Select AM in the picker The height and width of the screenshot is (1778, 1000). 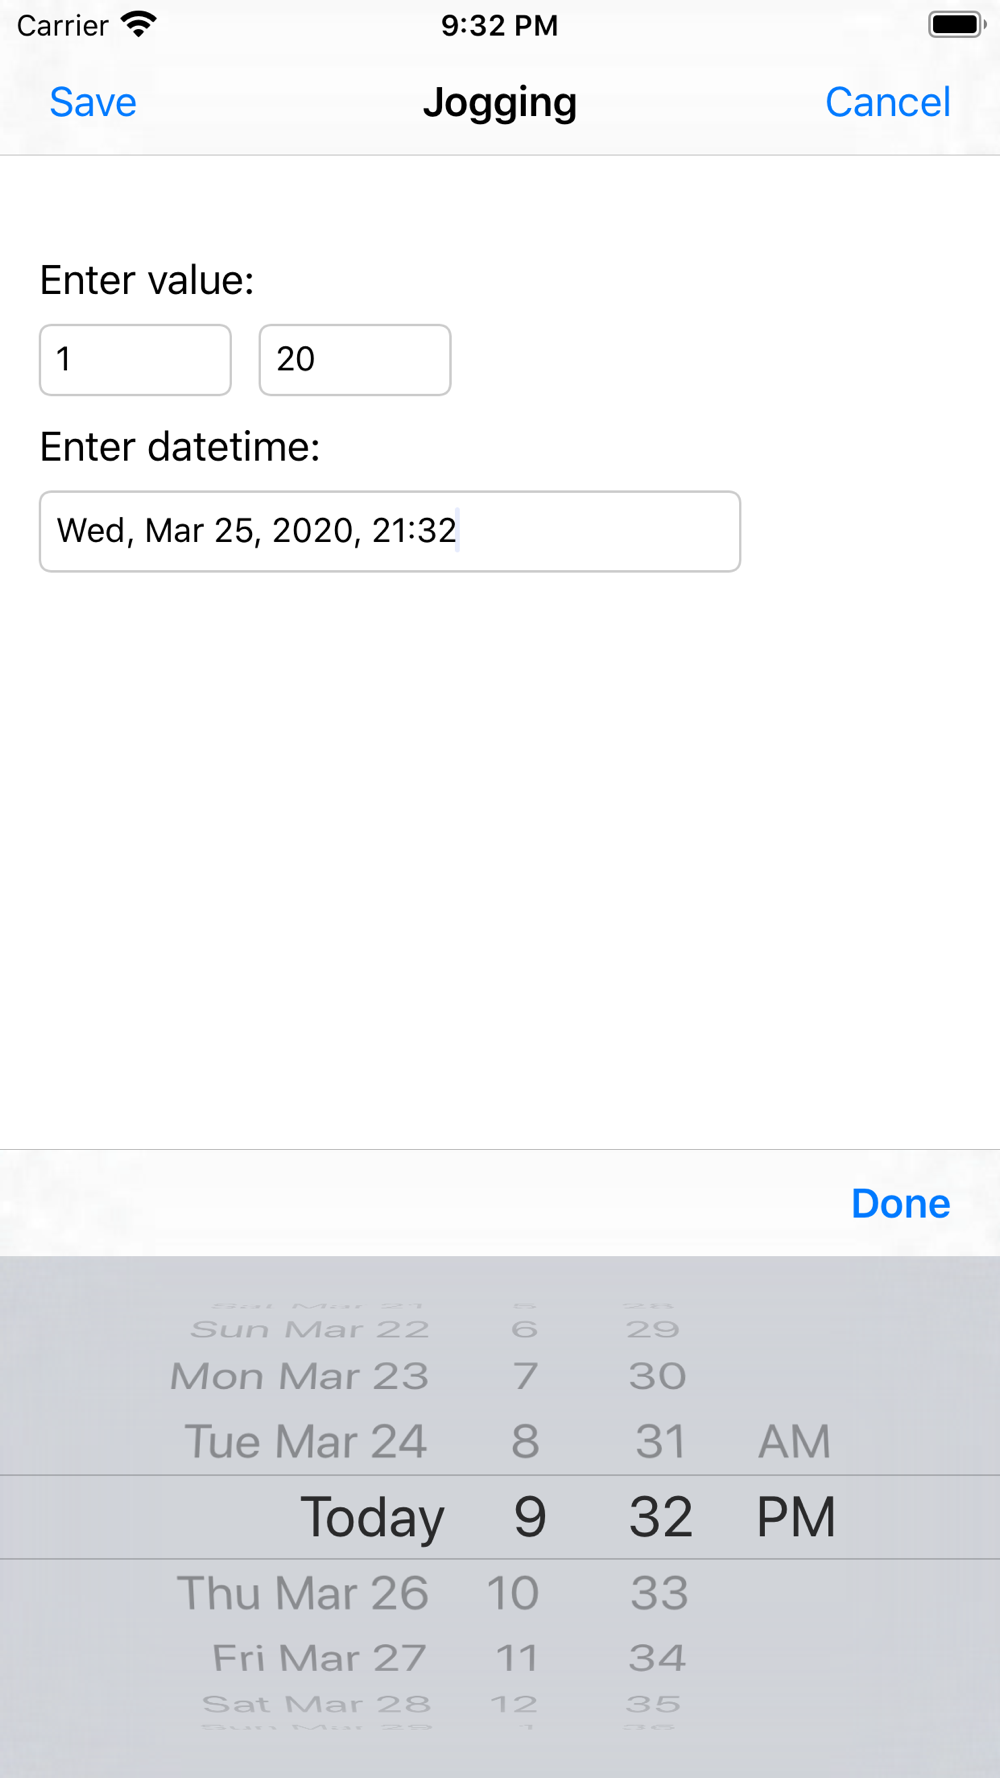coord(794,1442)
